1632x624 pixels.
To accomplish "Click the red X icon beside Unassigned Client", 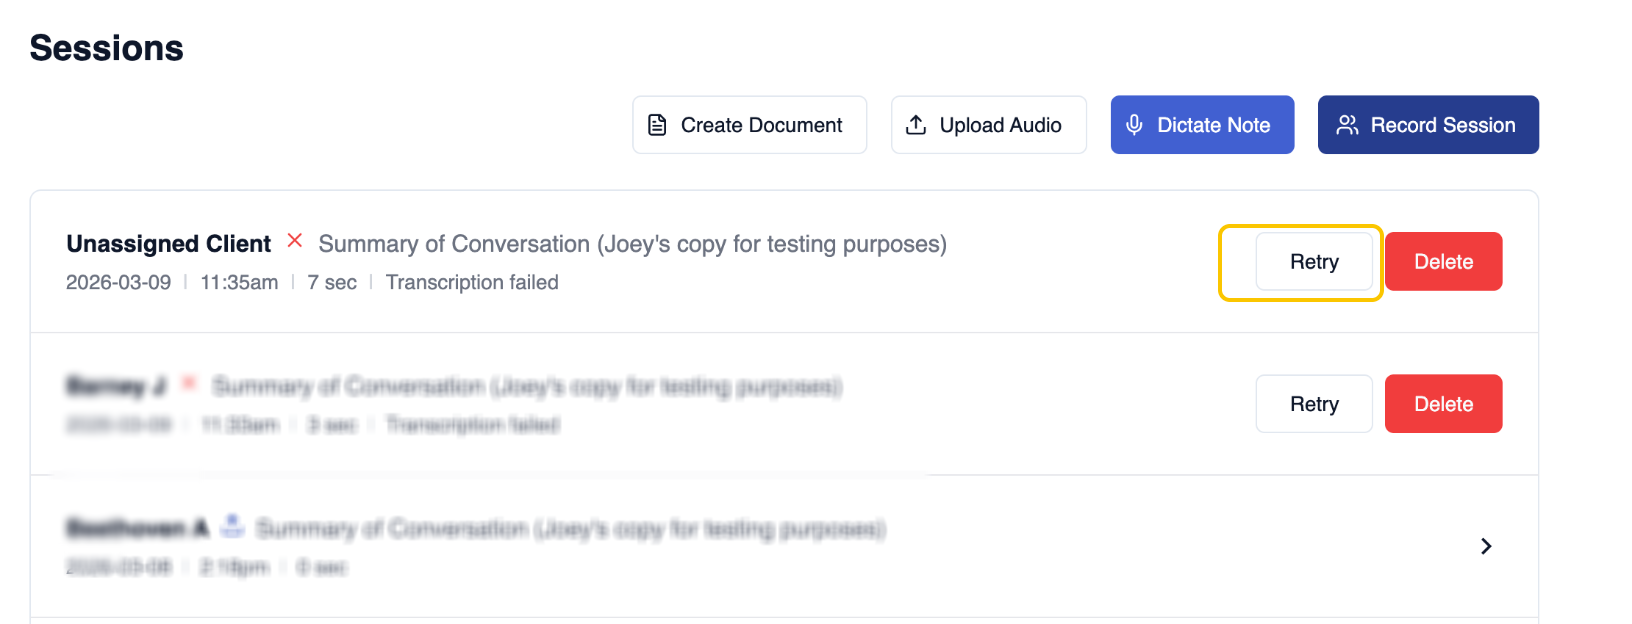I will [x=295, y=241].
